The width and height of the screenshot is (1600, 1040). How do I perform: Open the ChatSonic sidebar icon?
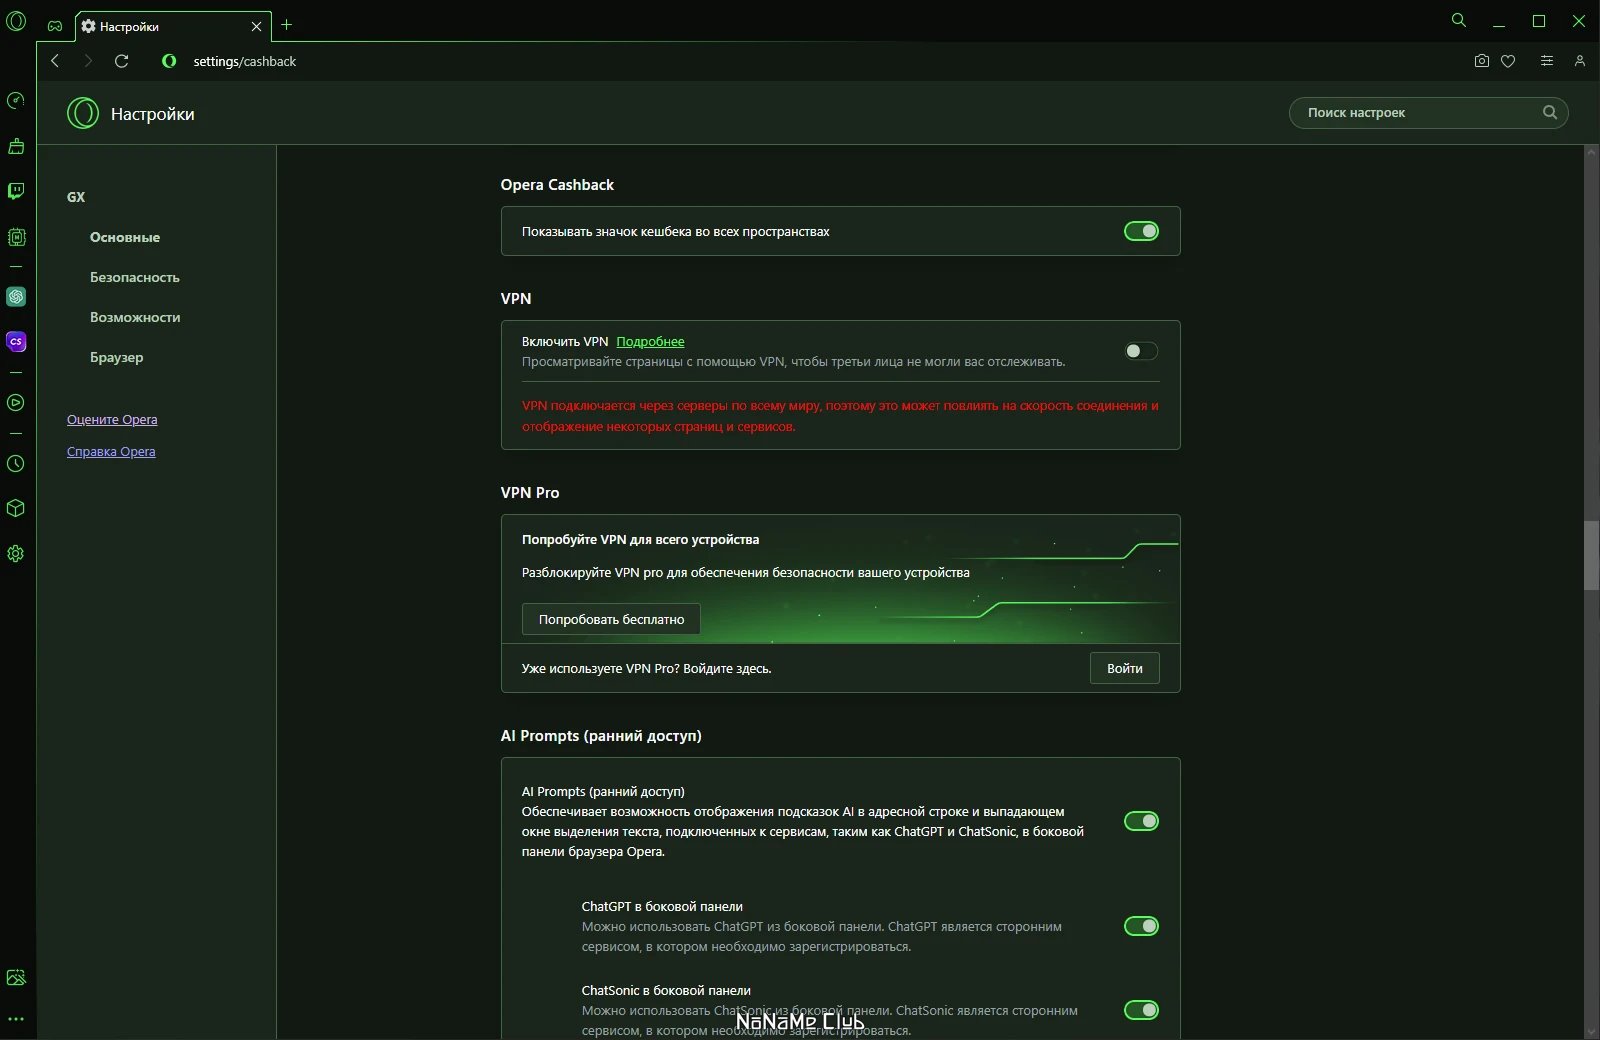tap(16, 342)
